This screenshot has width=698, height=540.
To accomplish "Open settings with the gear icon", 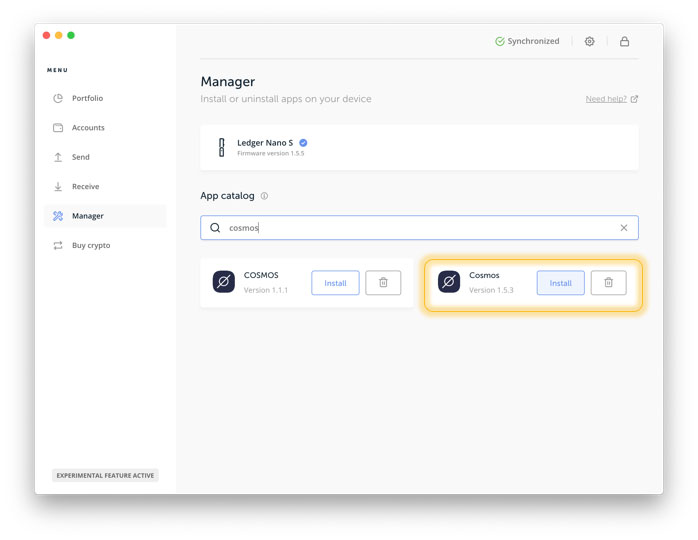I will [x=589, y=41].
